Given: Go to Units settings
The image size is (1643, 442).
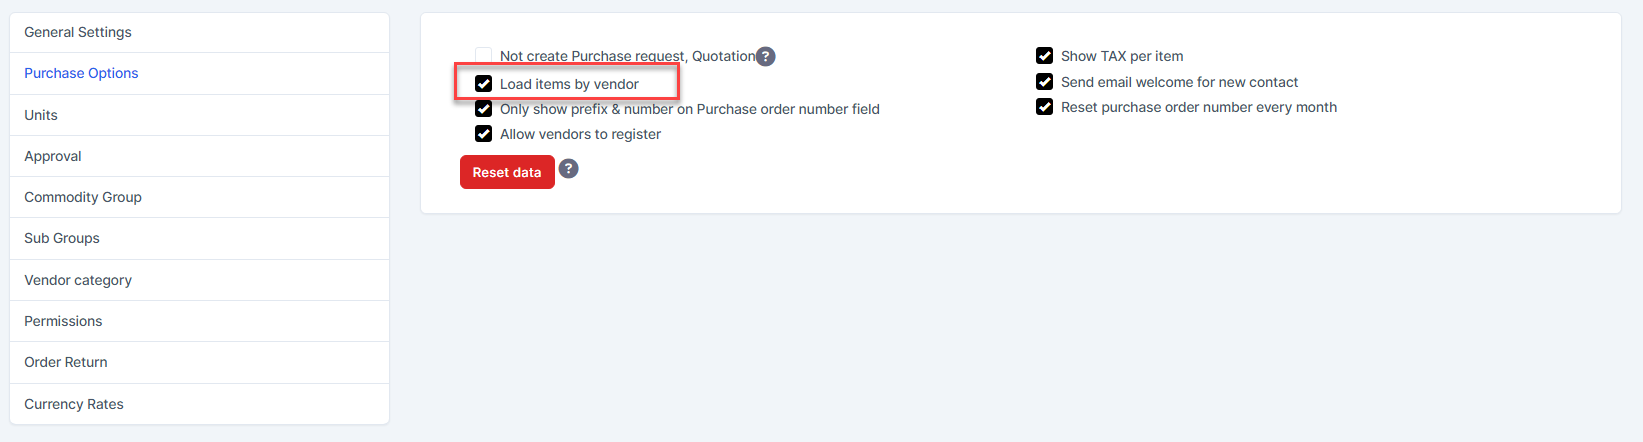Looking at the screenshot, I should (41, 115).
